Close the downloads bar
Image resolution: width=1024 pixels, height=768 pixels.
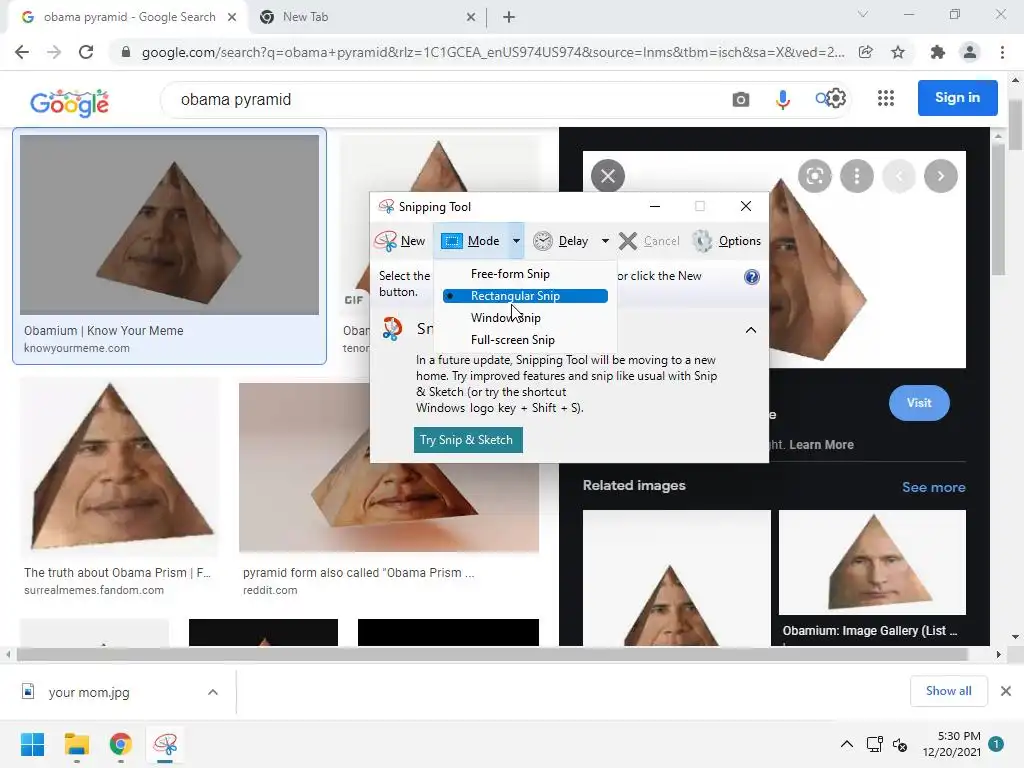click(x=1006, y=691)
